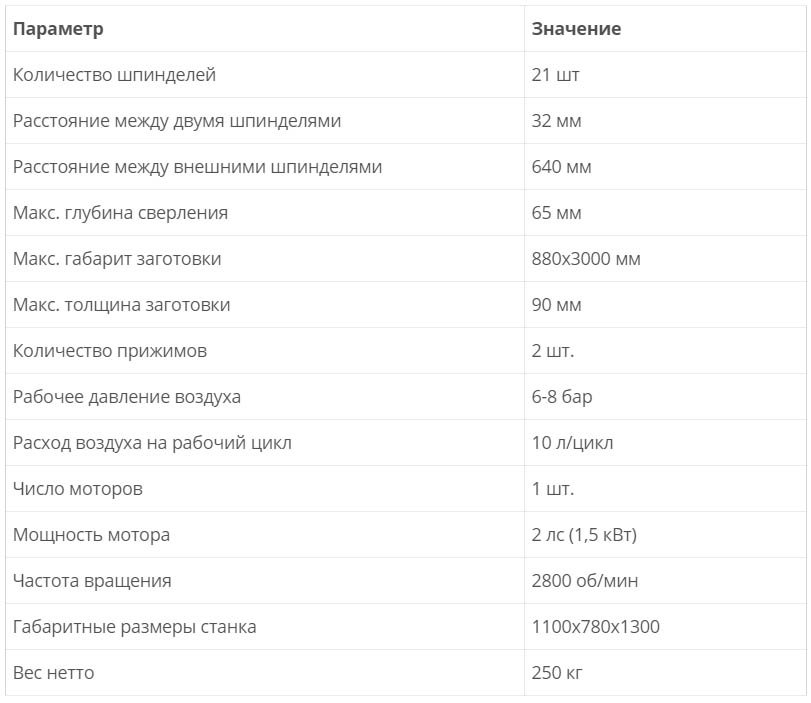Viewport: 811px width, 703px height.
Task: Select the "Макс. габарит заготовки" label
Action: (117, 259)
